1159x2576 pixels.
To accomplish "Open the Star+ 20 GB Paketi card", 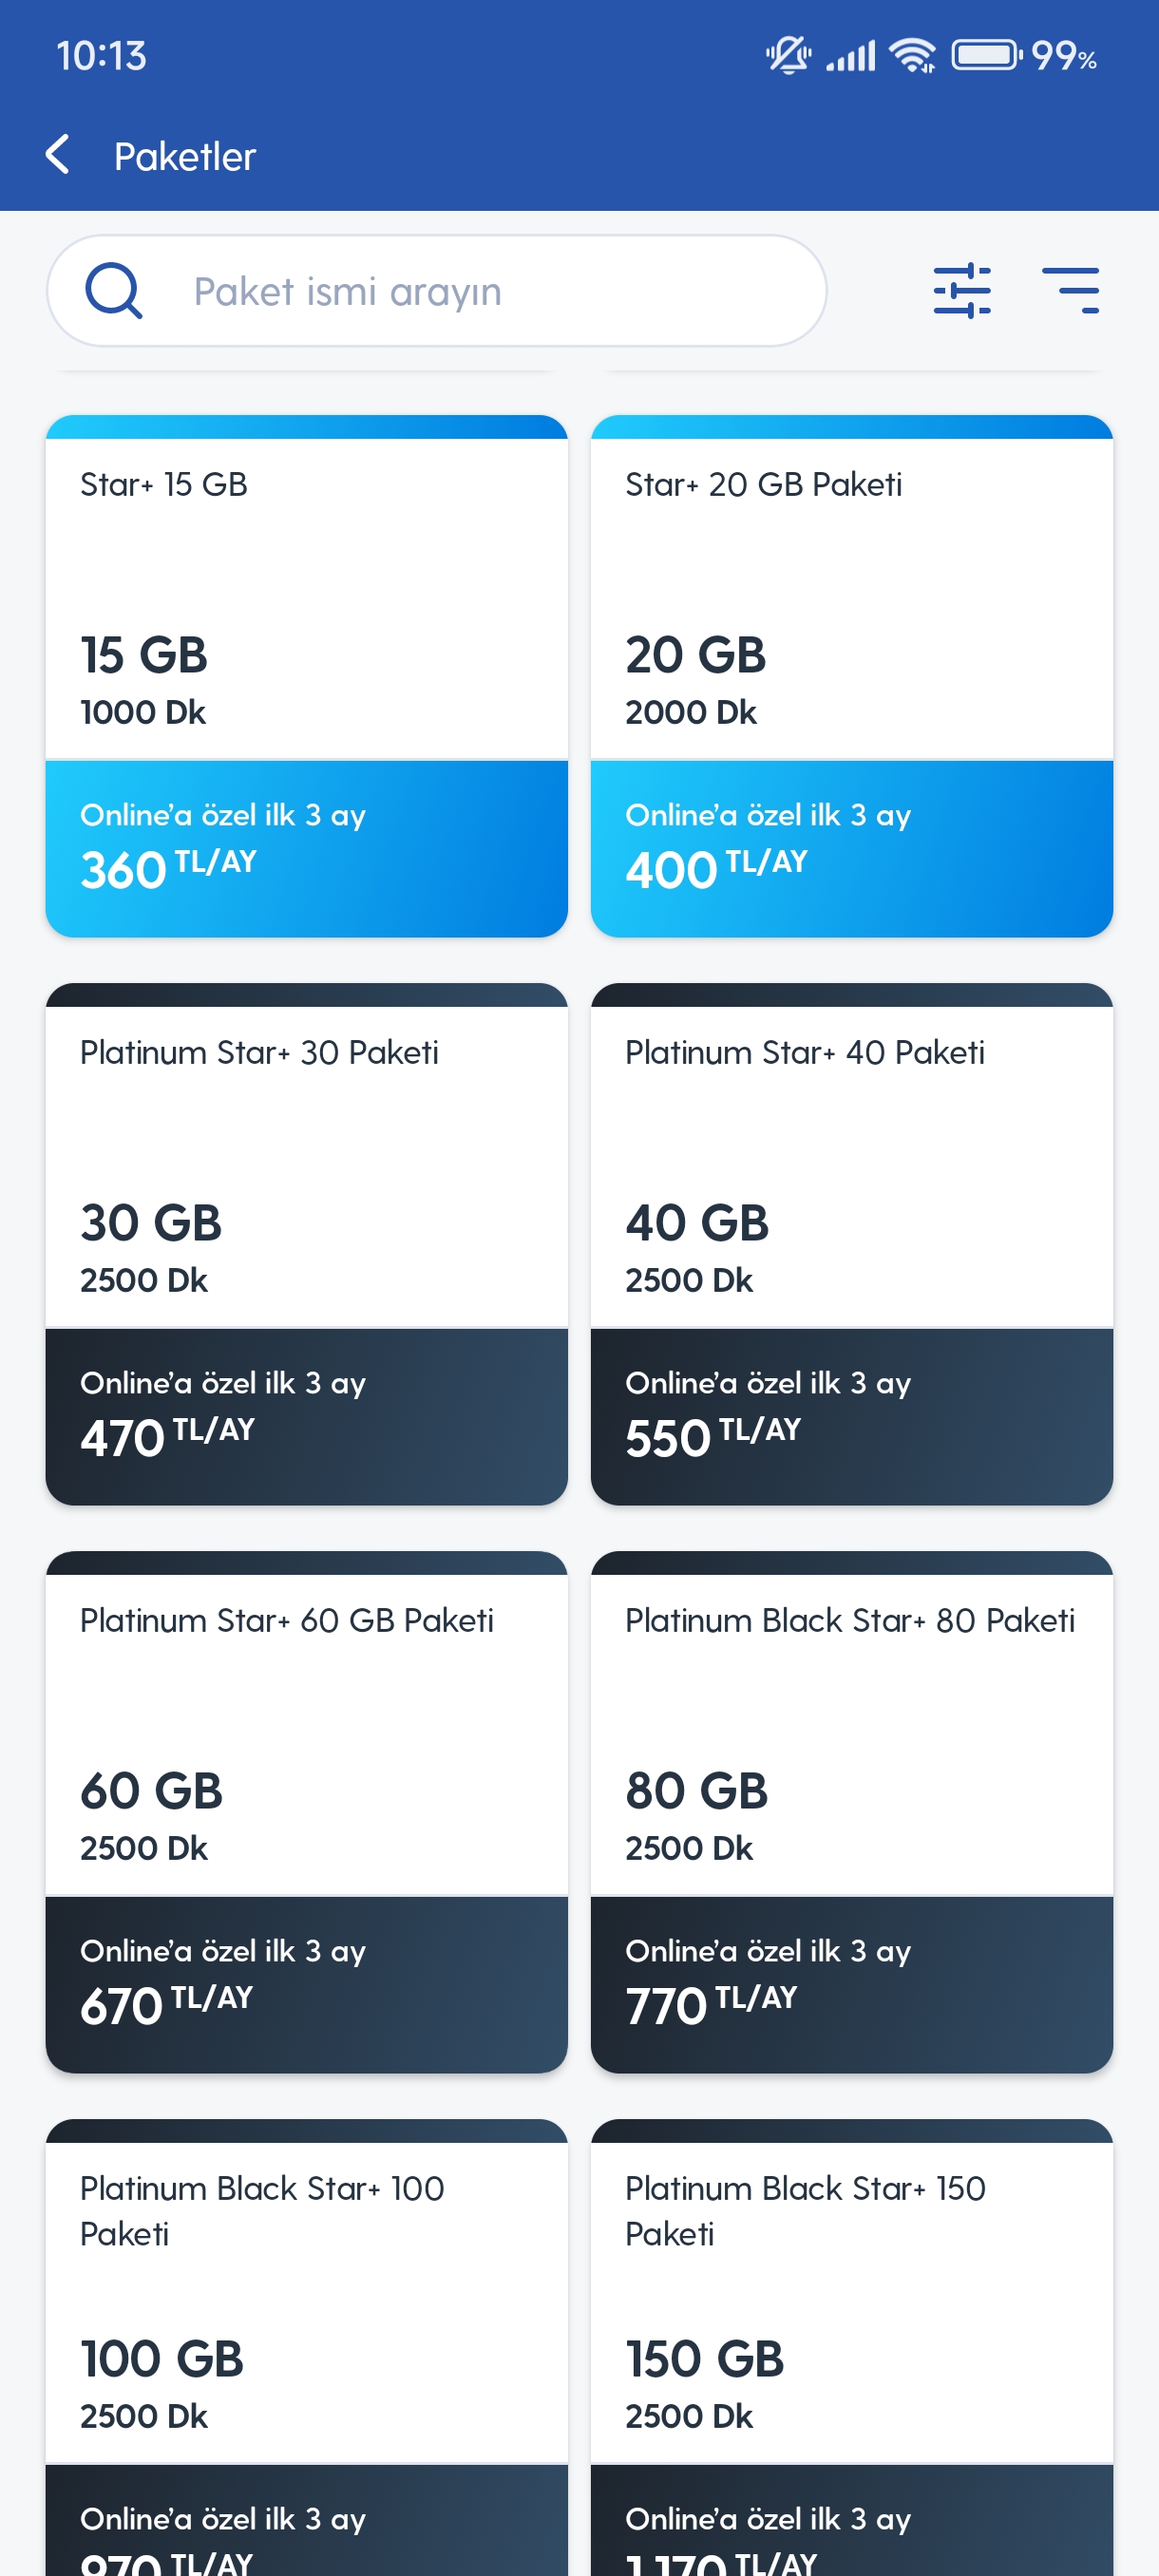I will [852, 676].
